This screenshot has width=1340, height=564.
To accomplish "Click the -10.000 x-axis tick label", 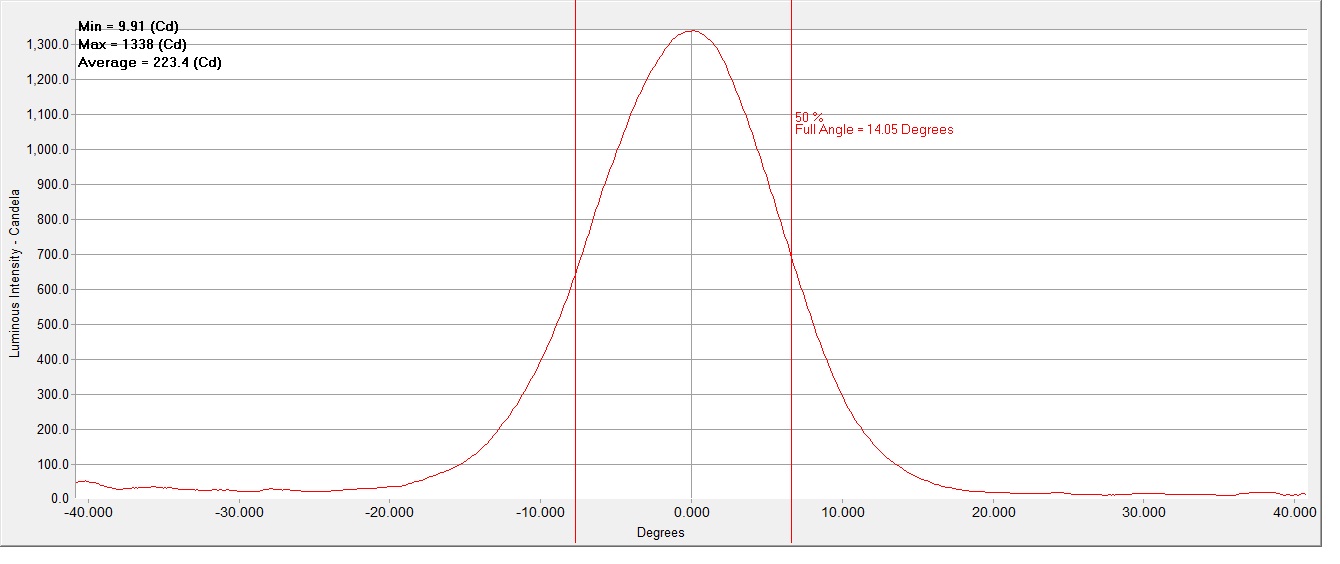I will pos(540,512).
